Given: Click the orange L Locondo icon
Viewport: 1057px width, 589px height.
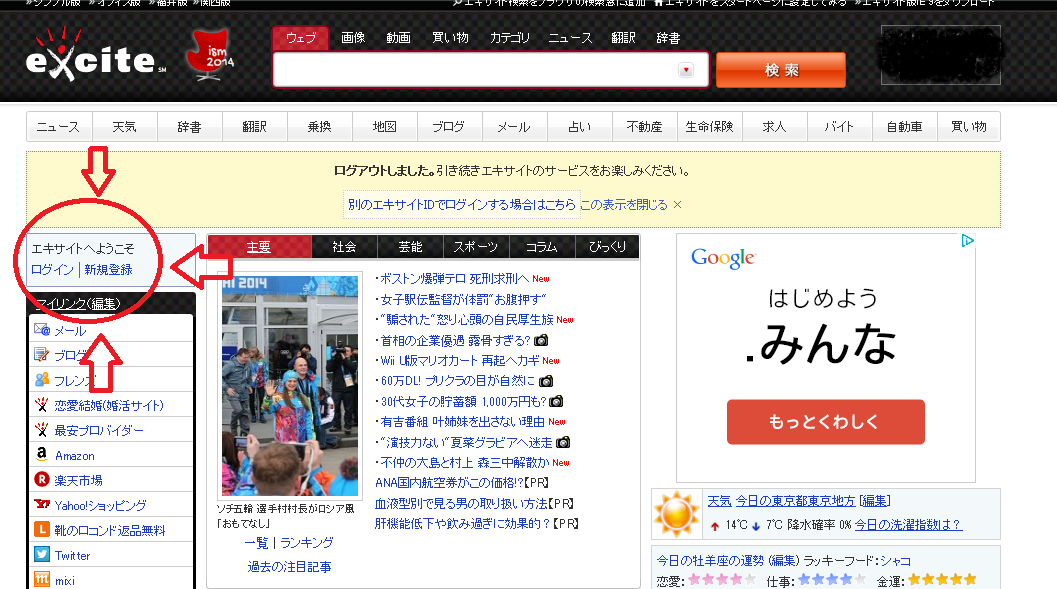Looking at the screenshot, I should [x=42, y=529].
